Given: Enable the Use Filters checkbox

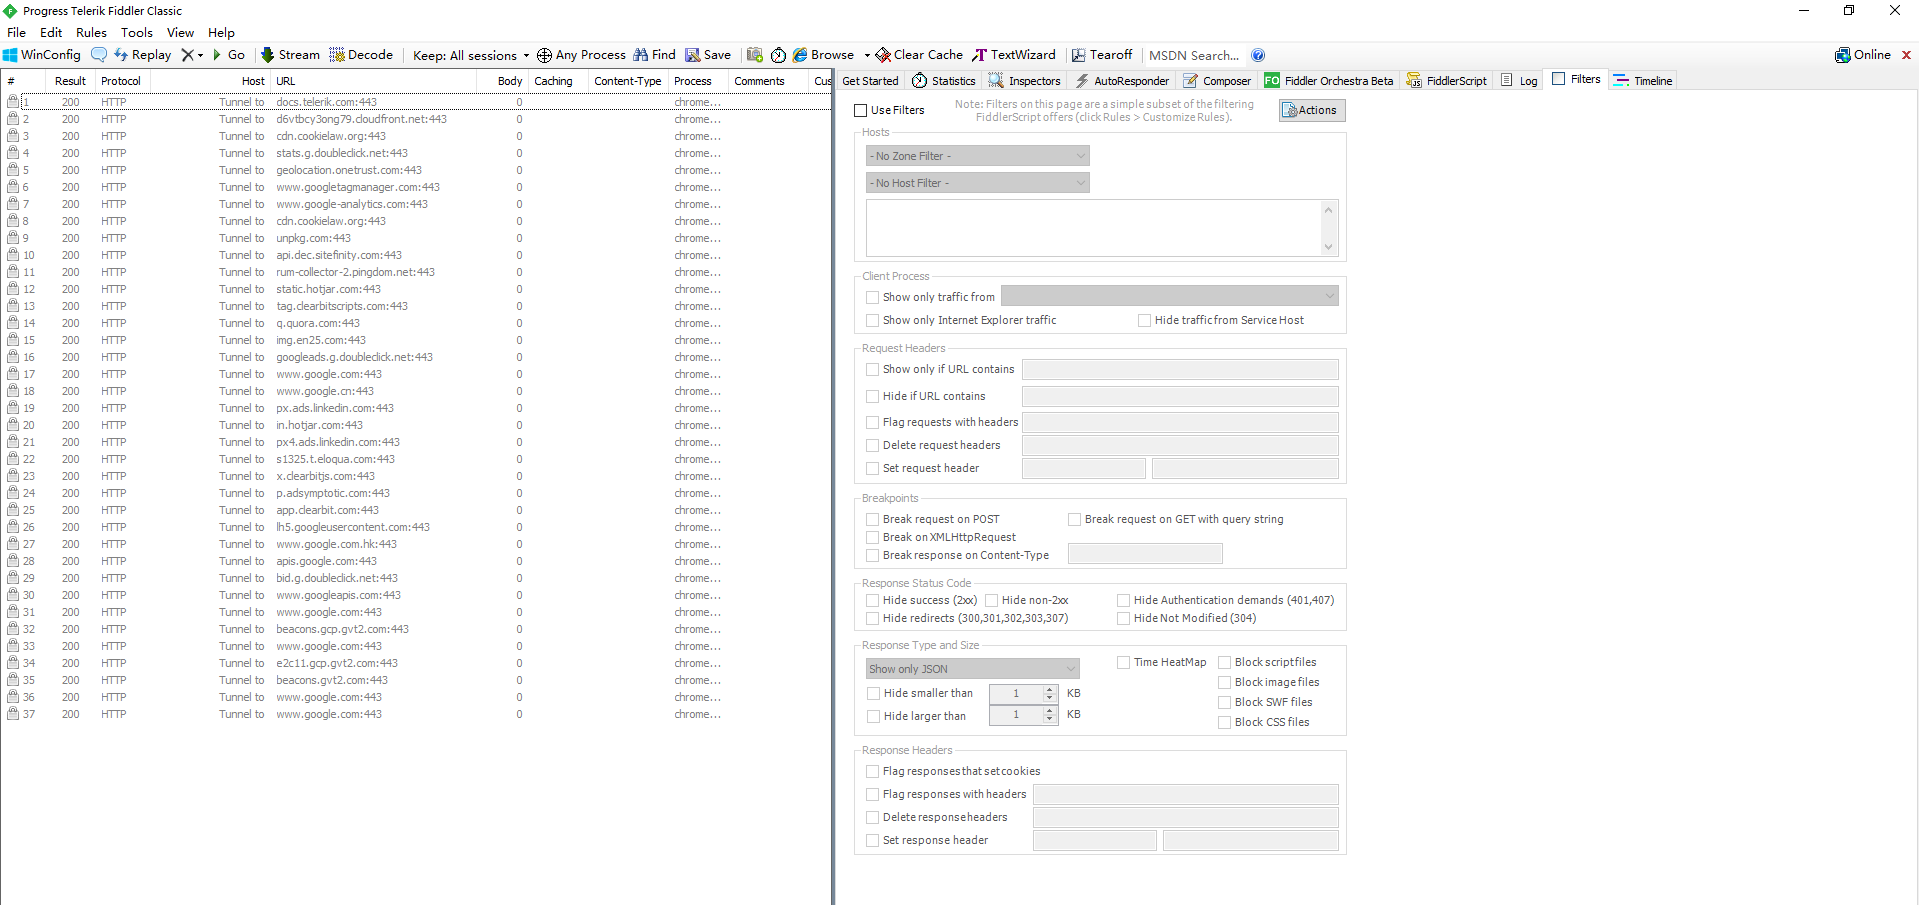Looking at the screenshot, I should (x=861, y=111).
